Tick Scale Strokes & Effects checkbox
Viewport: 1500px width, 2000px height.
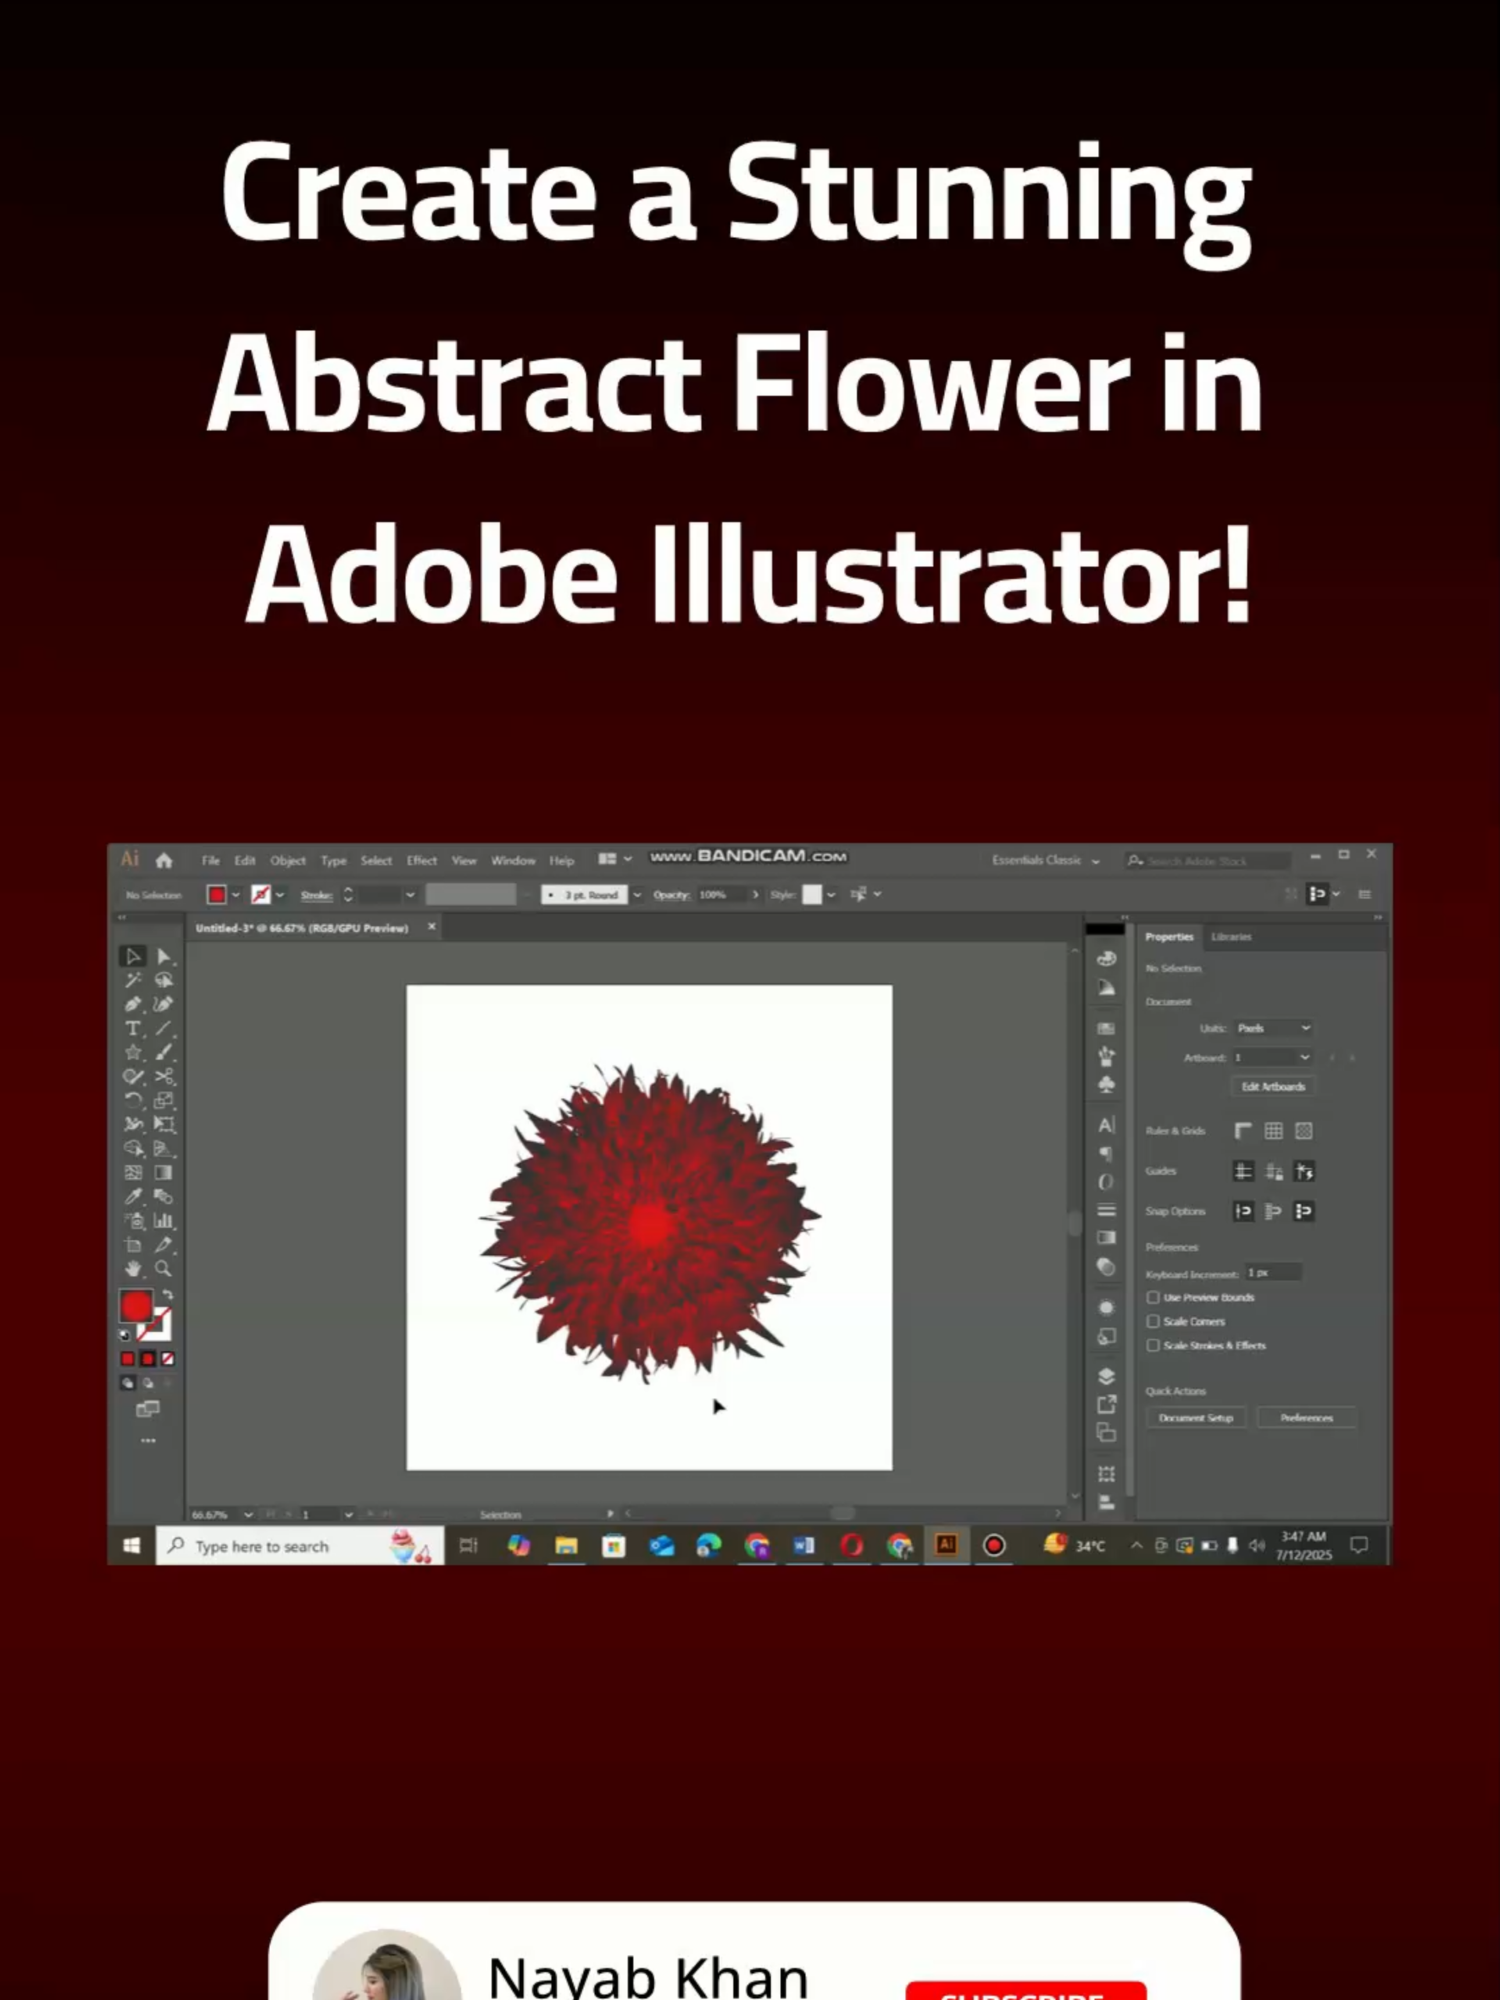pos(1153,1345)
